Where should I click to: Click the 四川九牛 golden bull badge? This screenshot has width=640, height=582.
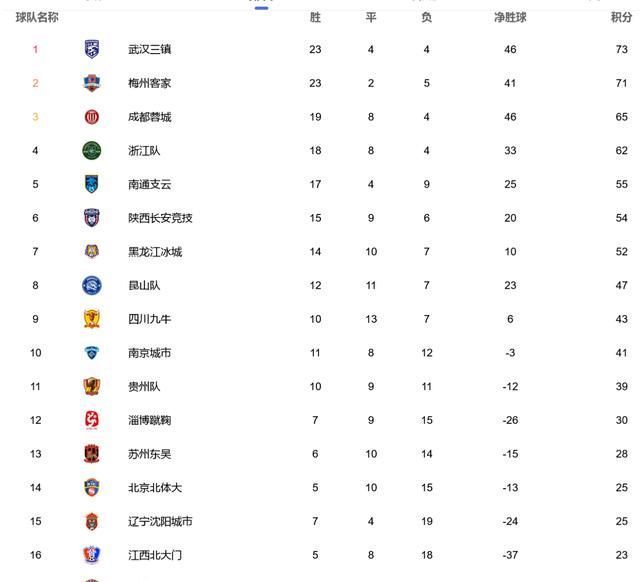(92, 319)
